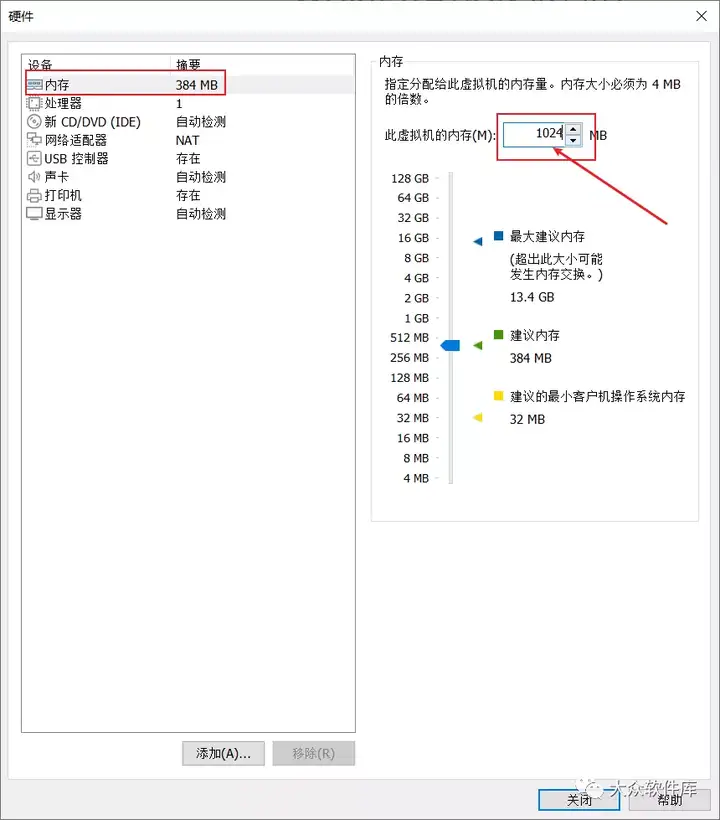The width and height of the screenshot is (720, 820).
Task: Click the 关闭 button
Action: (579, 800)
